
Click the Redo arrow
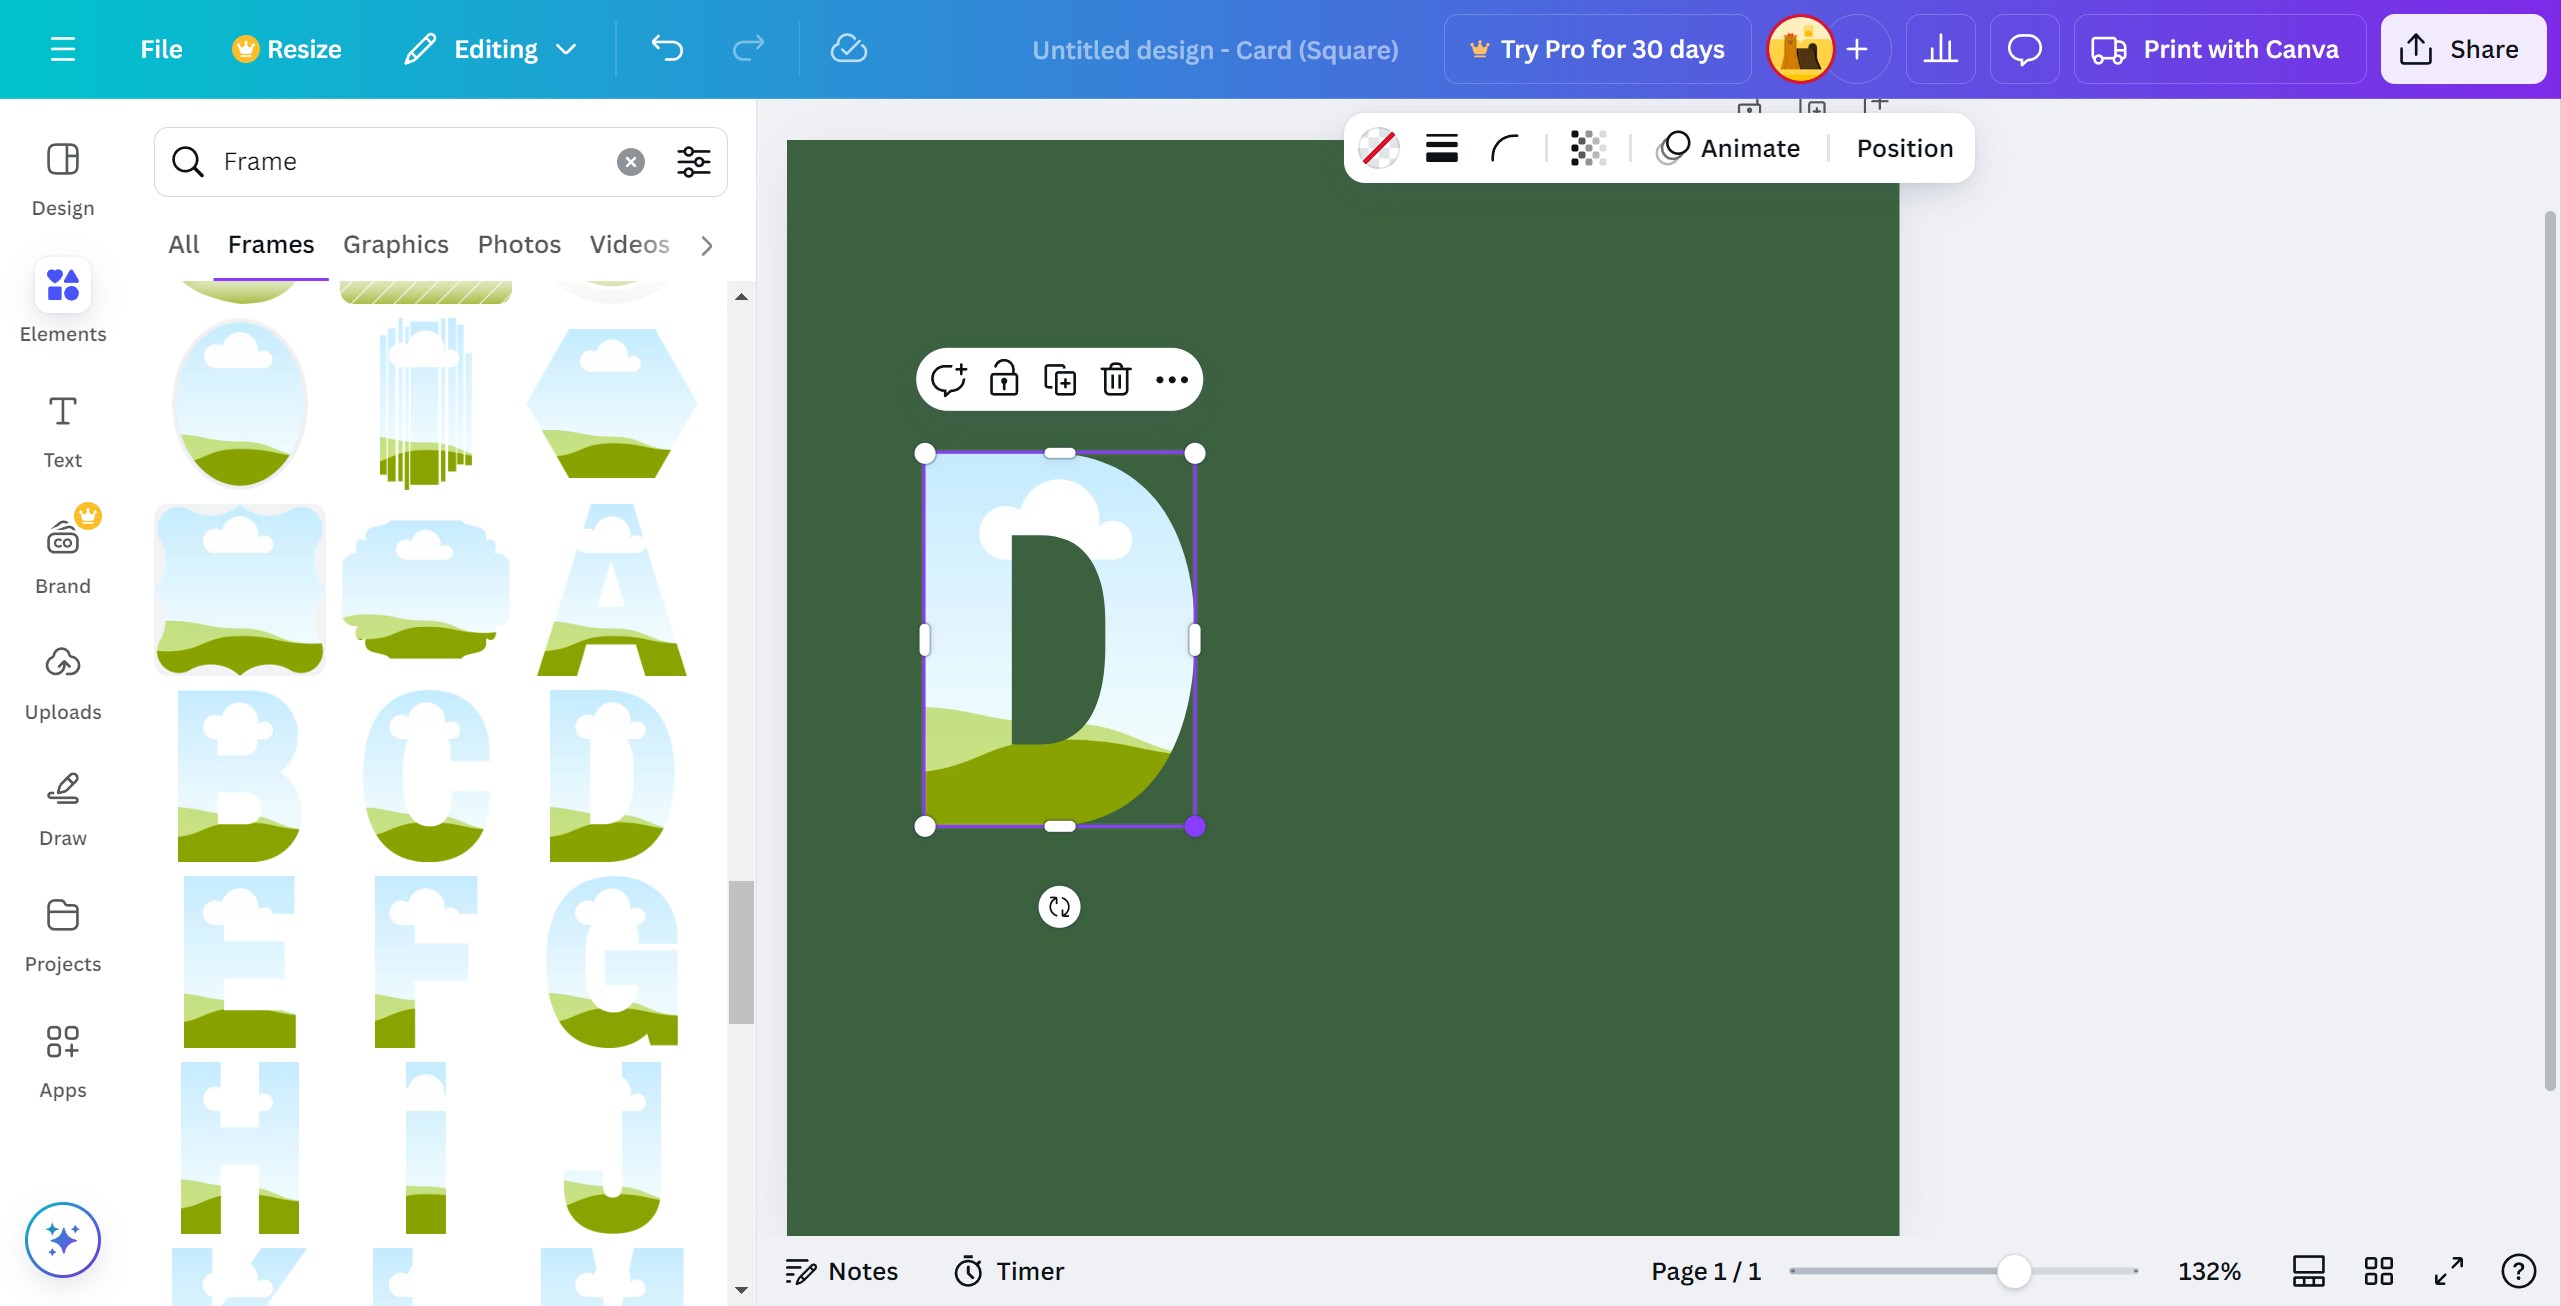click(748, 49)
